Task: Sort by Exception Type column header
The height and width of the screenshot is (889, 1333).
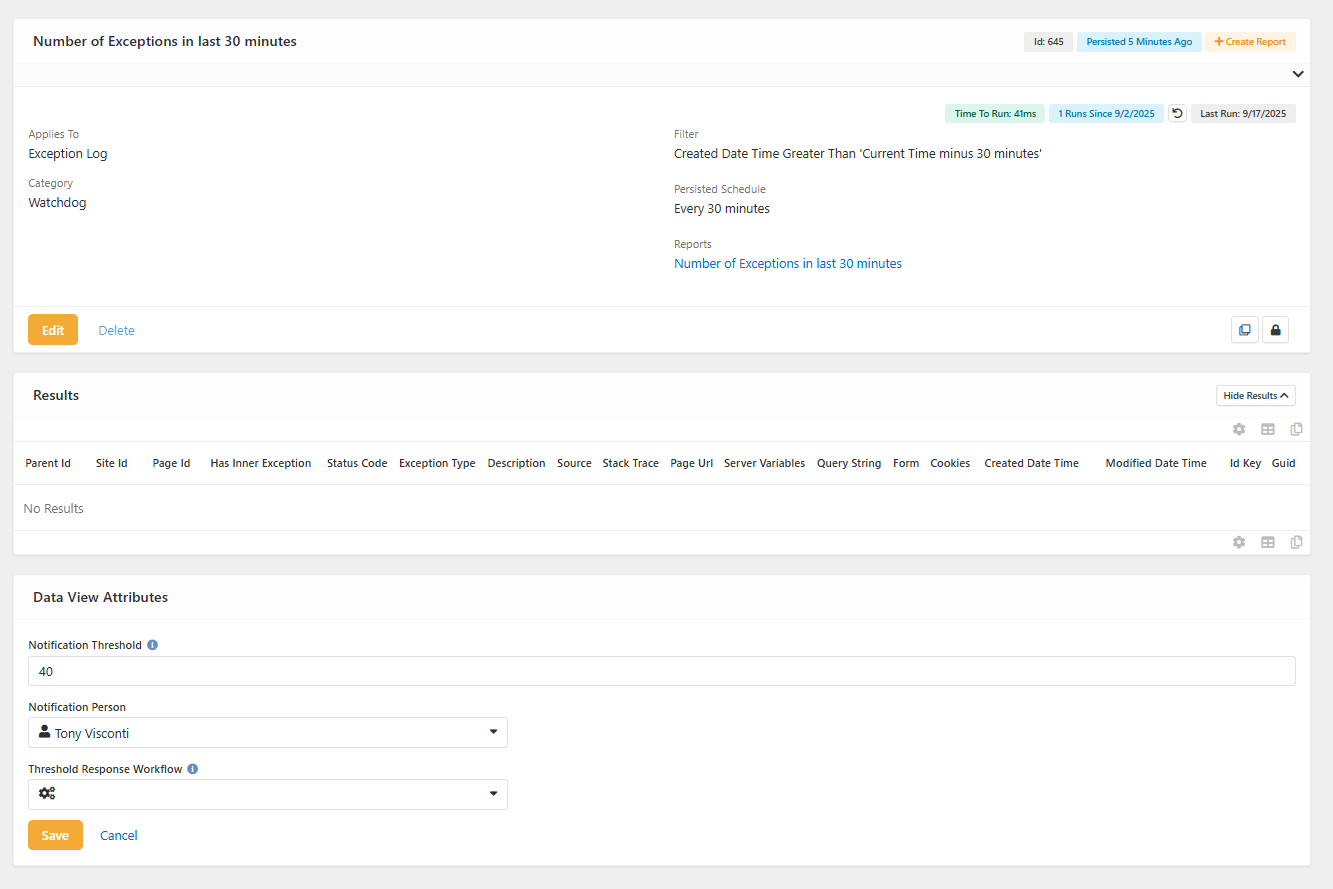Action: coord(437,463)
